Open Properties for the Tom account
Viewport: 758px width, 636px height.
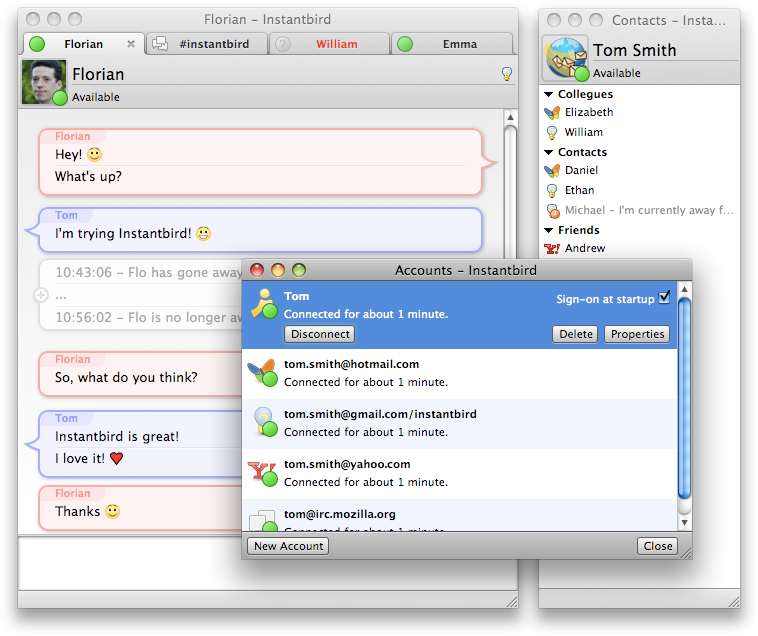click(x=637, y=334)
